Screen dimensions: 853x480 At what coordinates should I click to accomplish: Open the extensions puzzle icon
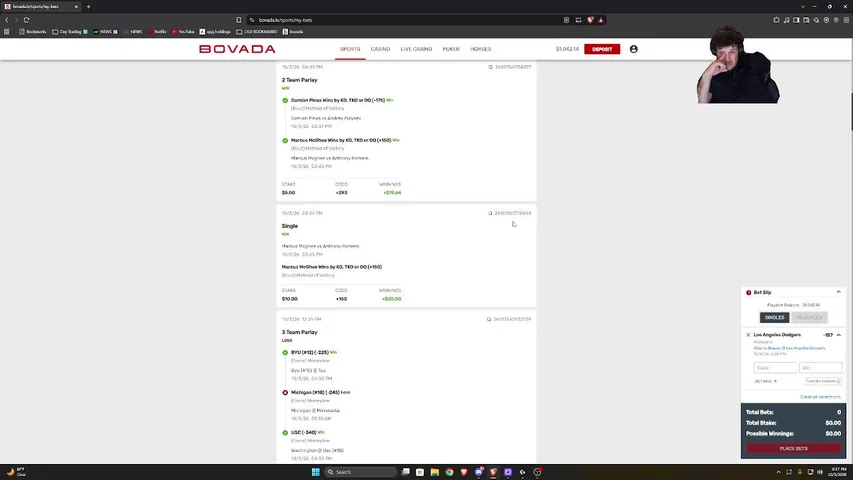click(x=776, y=20)
